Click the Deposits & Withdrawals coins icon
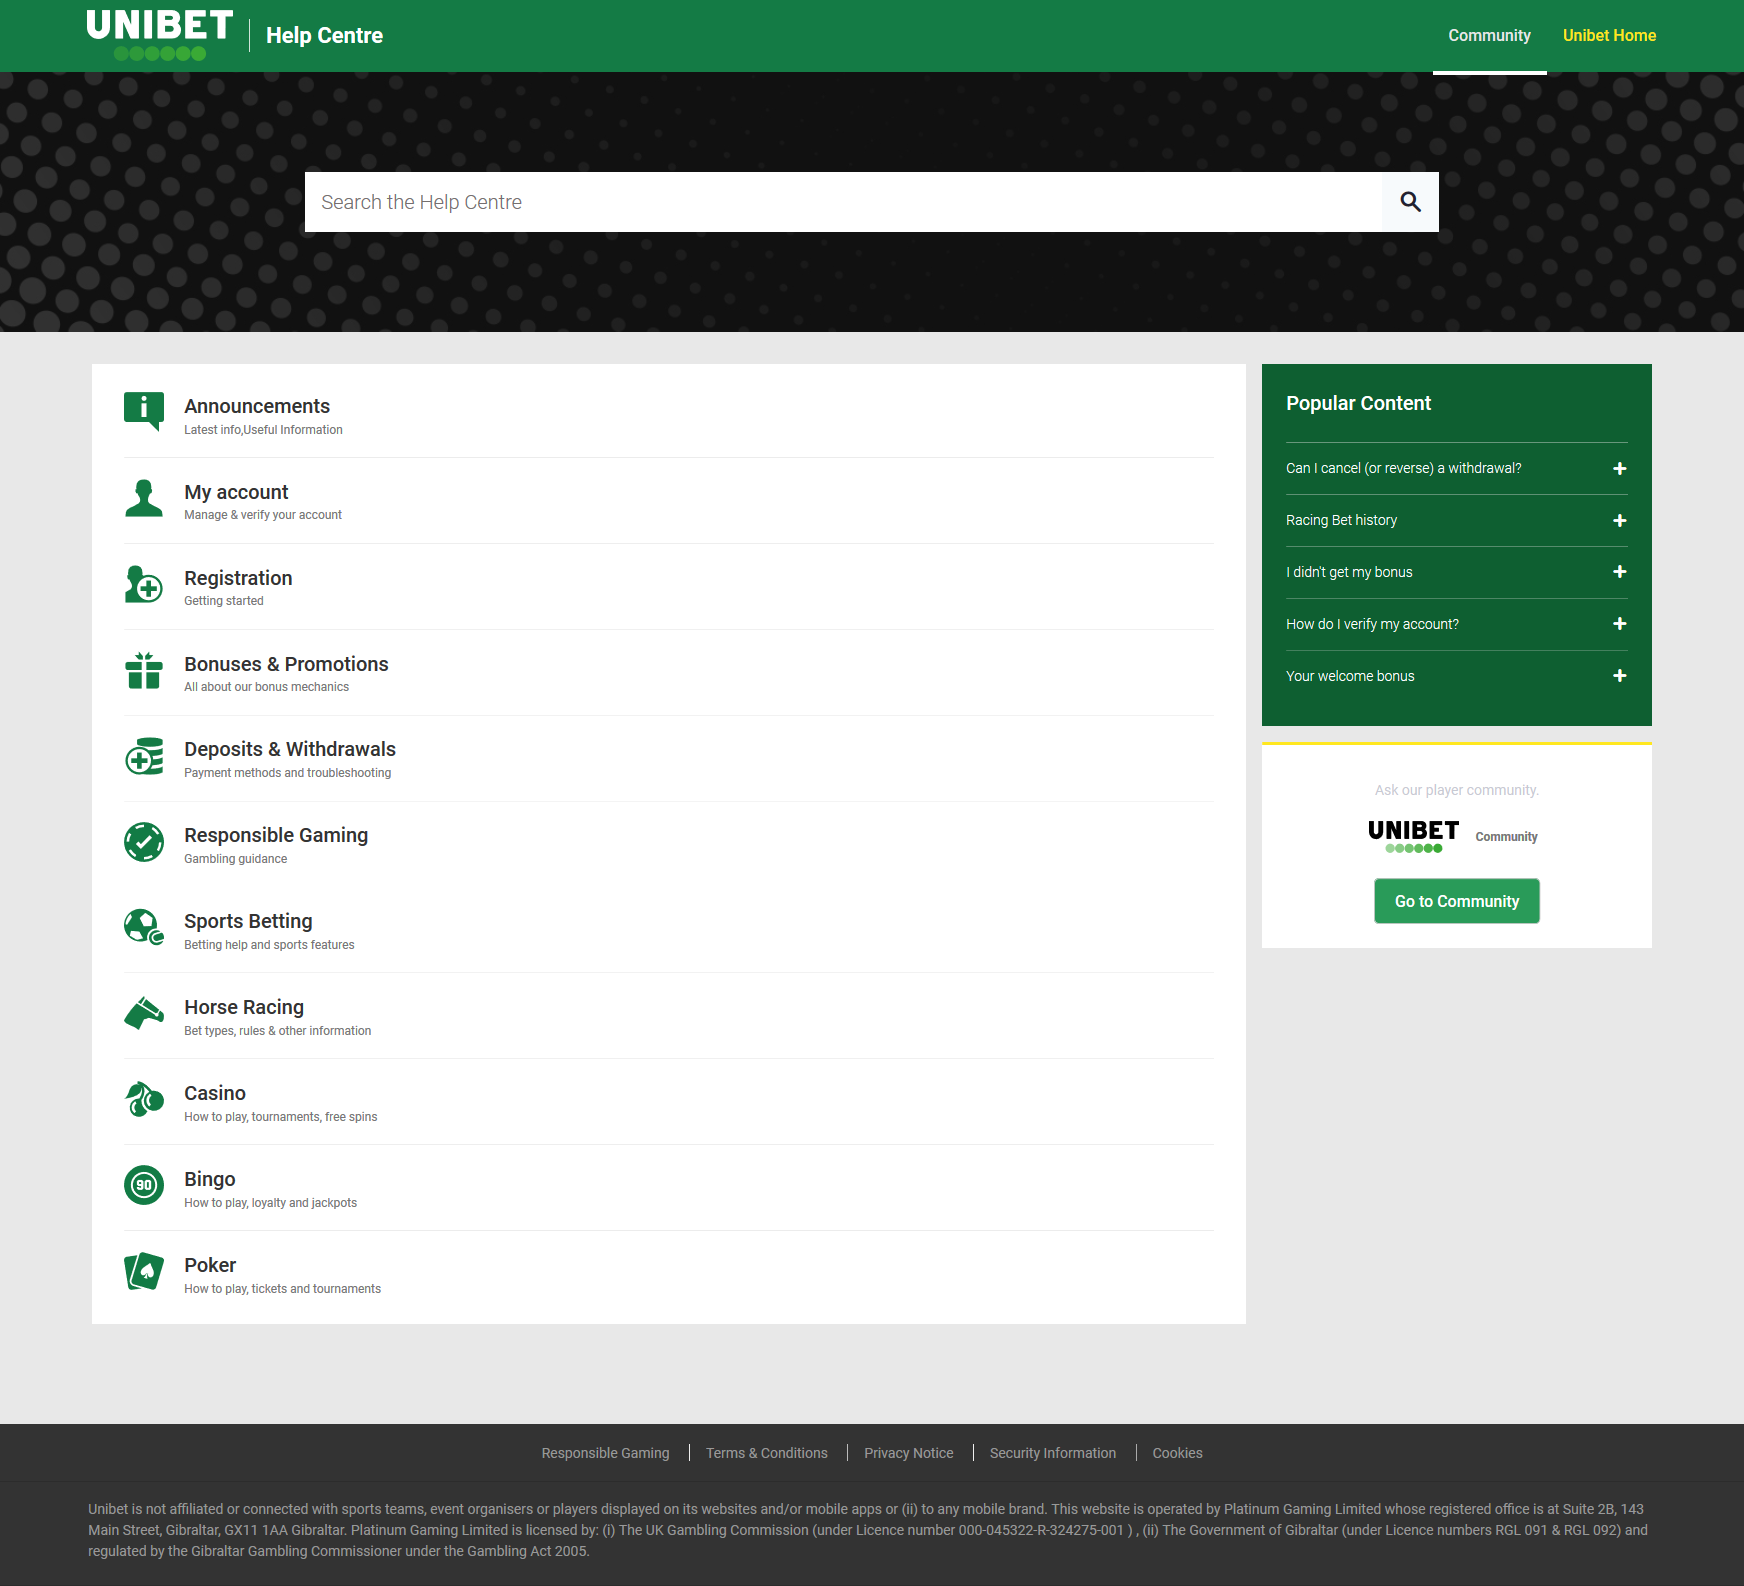The image size is (1744, 1586). click(x=144, y=756)
